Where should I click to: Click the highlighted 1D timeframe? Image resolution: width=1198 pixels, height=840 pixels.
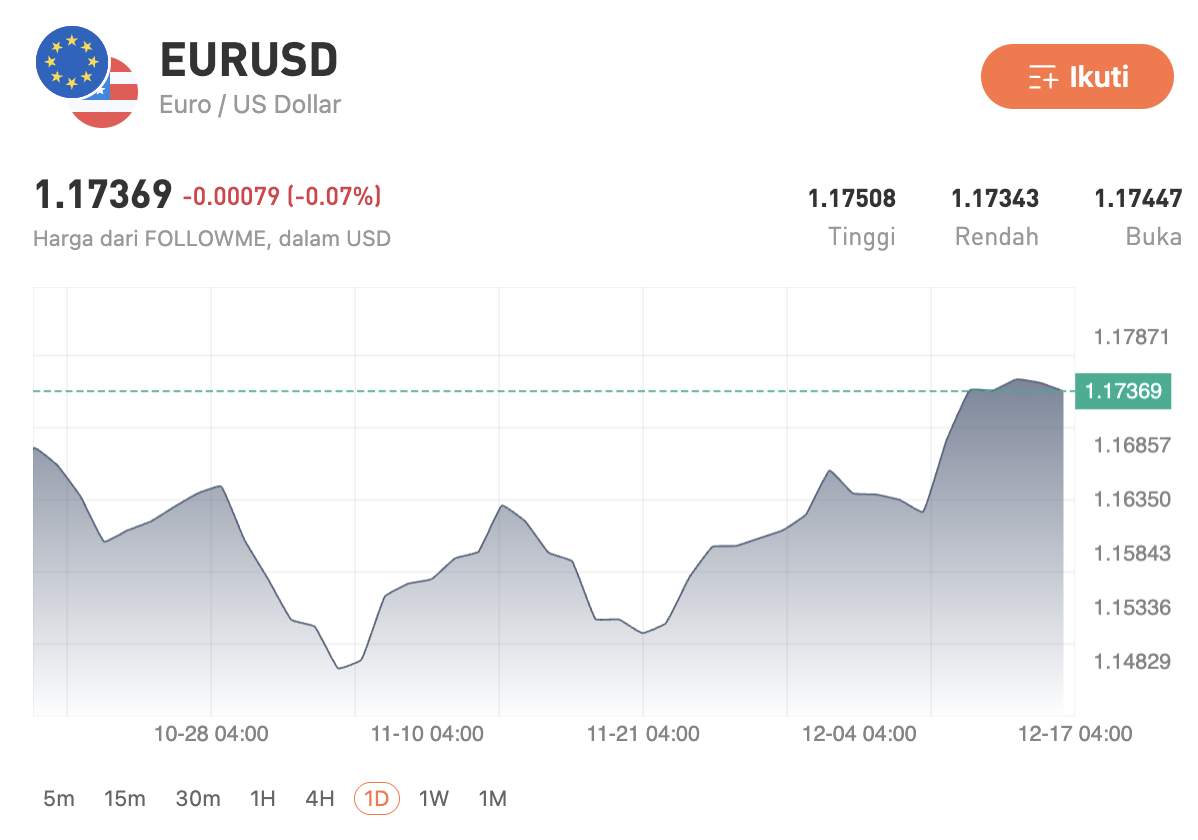coord(378,798)
